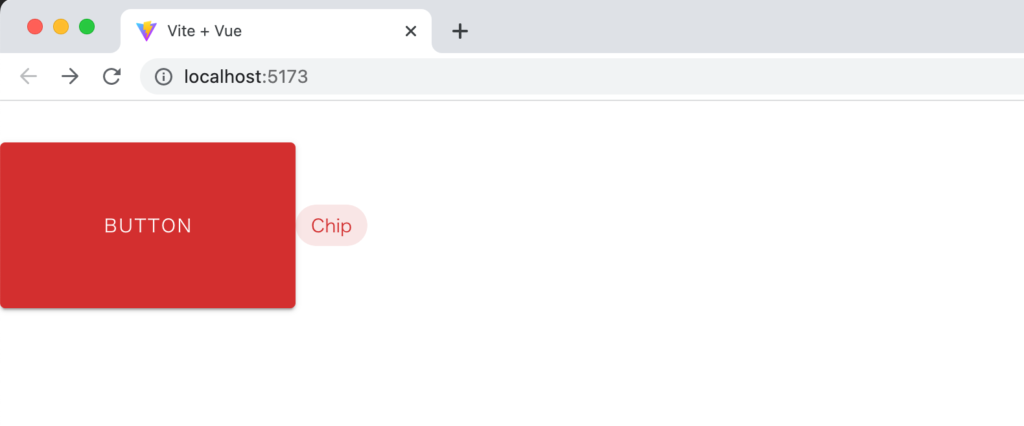
Task: Click the port number 5173 in the URL
Action: click(x=287, y=76)
